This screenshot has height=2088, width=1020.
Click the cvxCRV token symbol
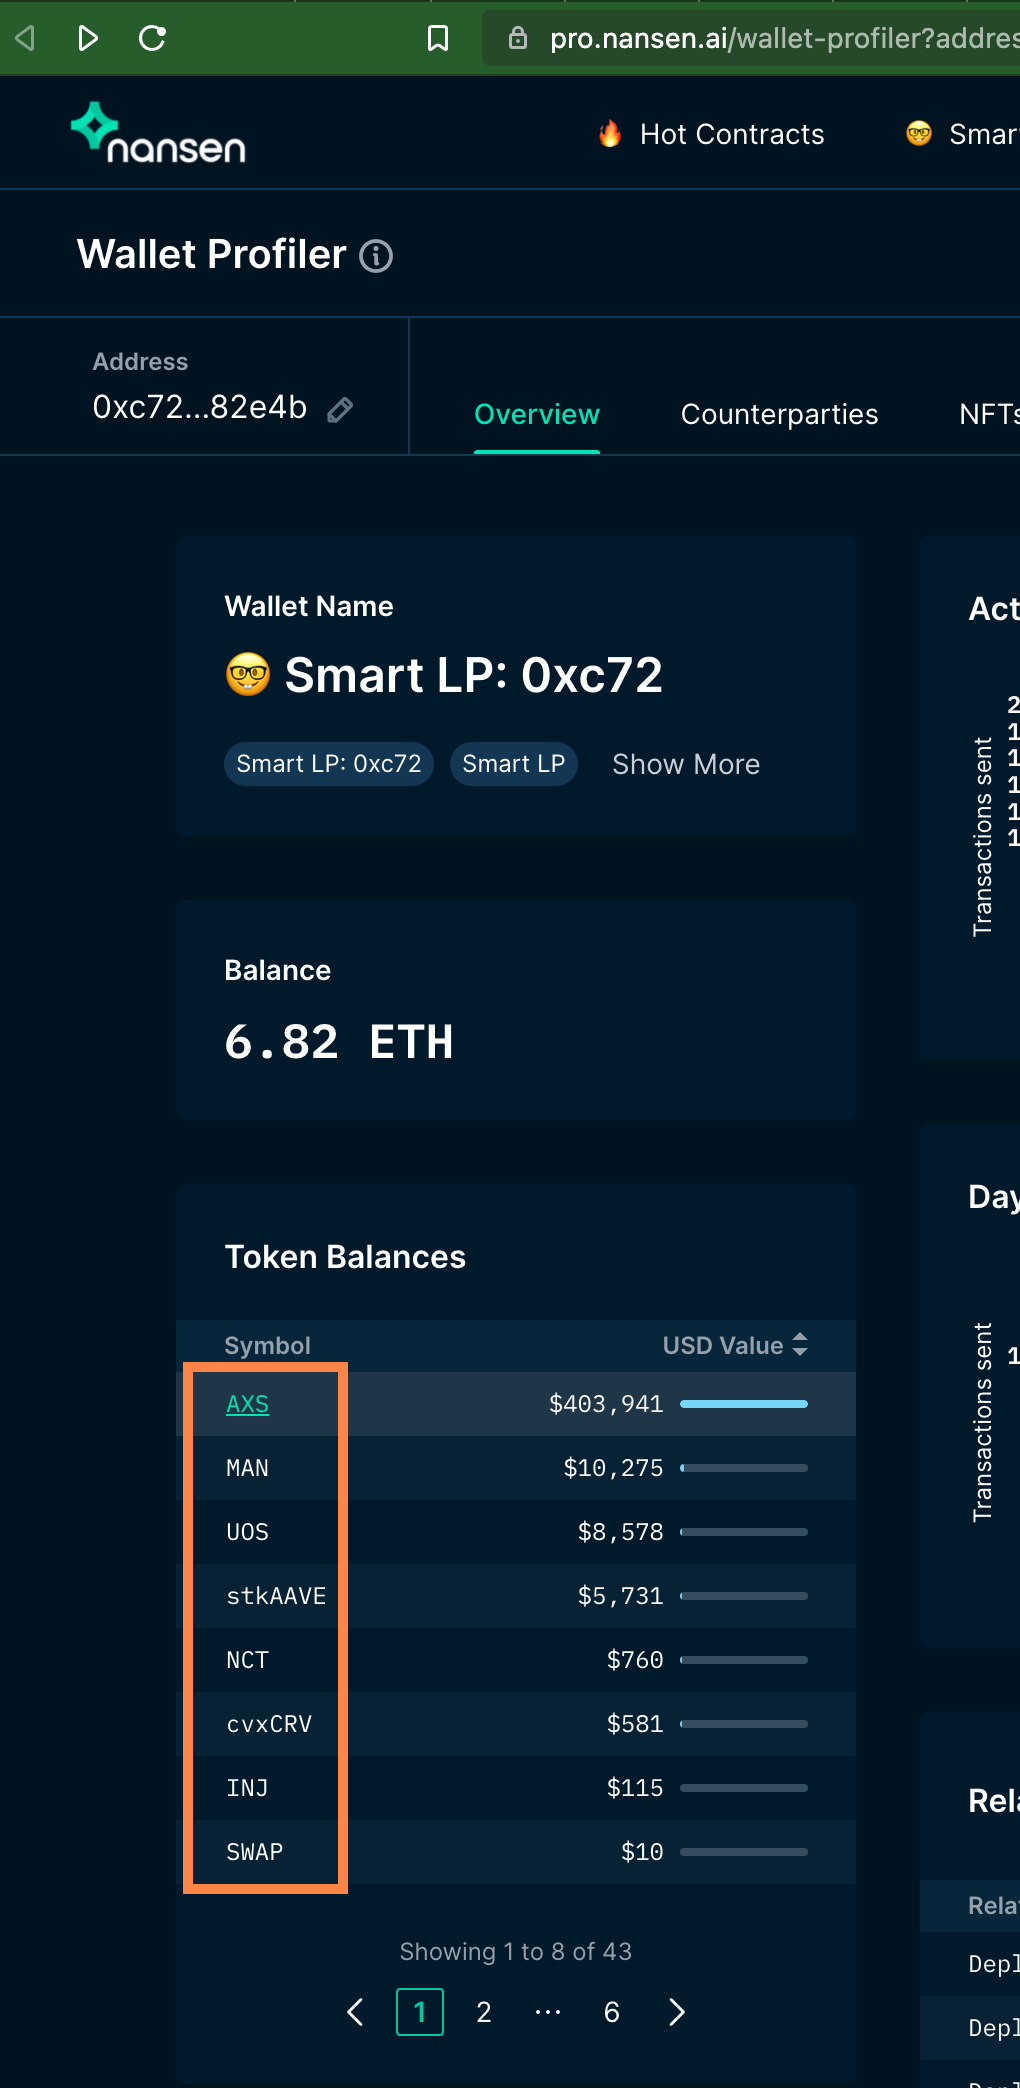tap(269, 1724)
